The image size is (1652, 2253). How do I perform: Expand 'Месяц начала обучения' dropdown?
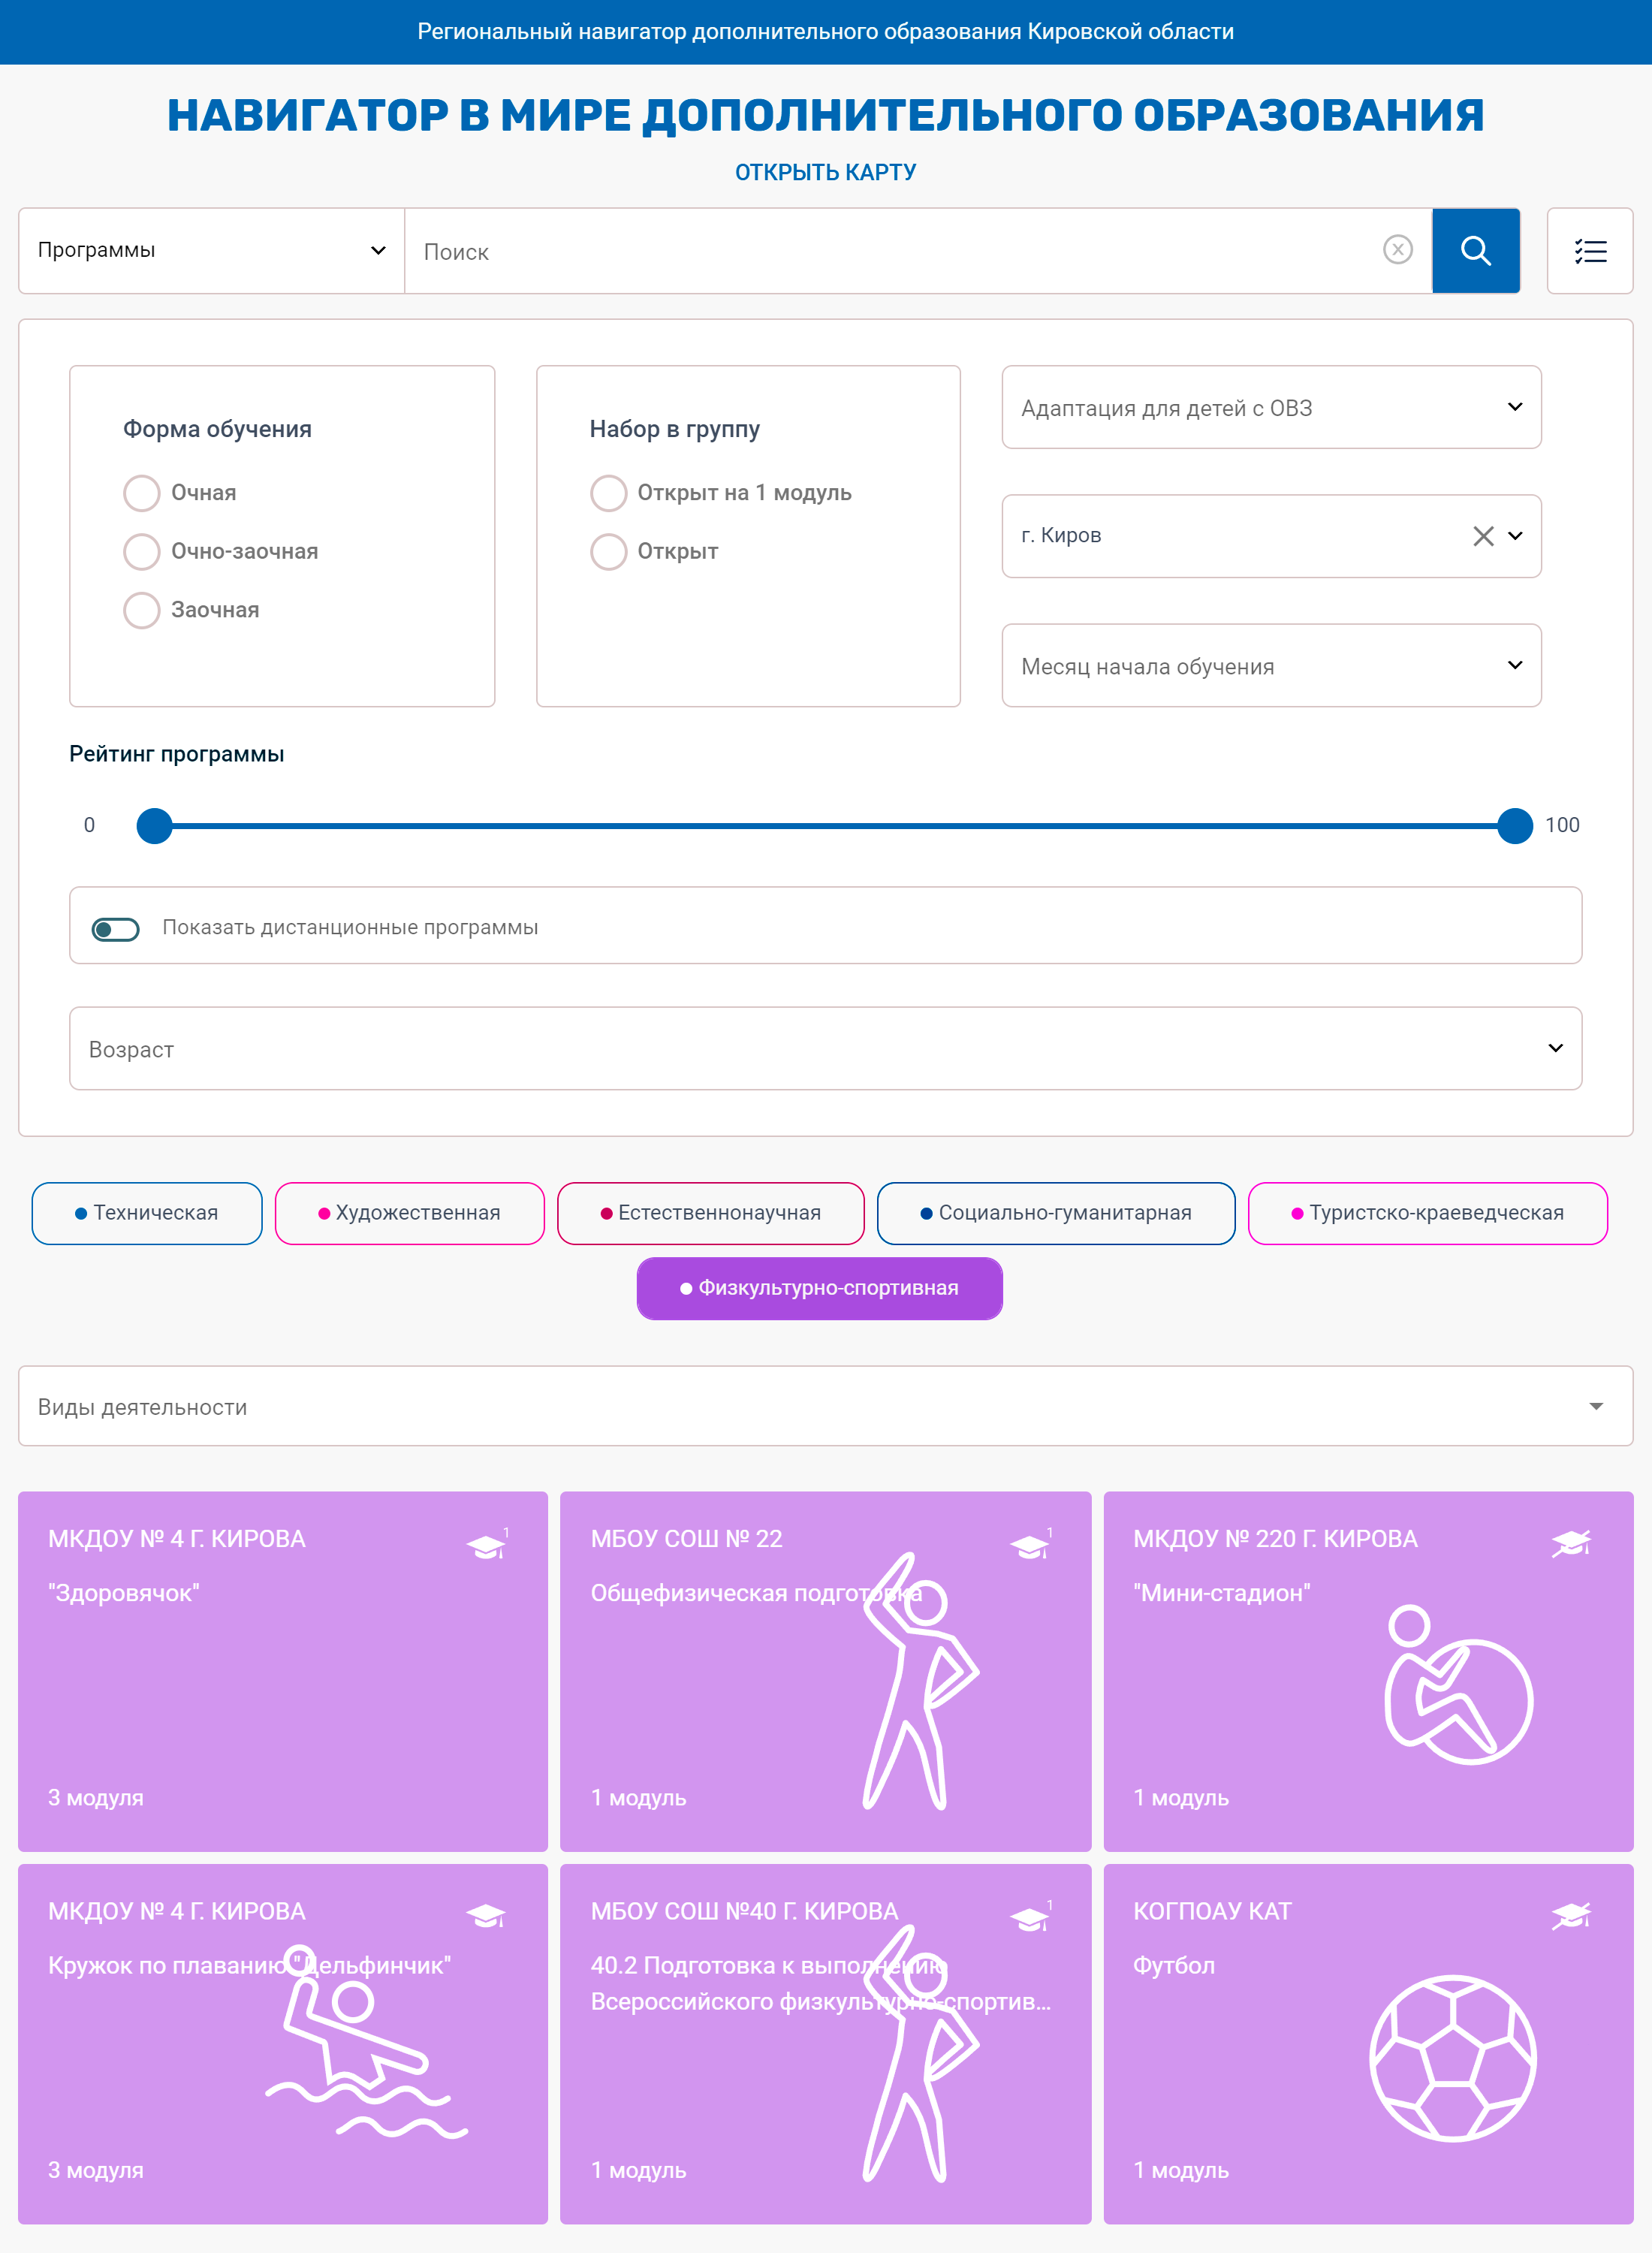(1269, 665)
